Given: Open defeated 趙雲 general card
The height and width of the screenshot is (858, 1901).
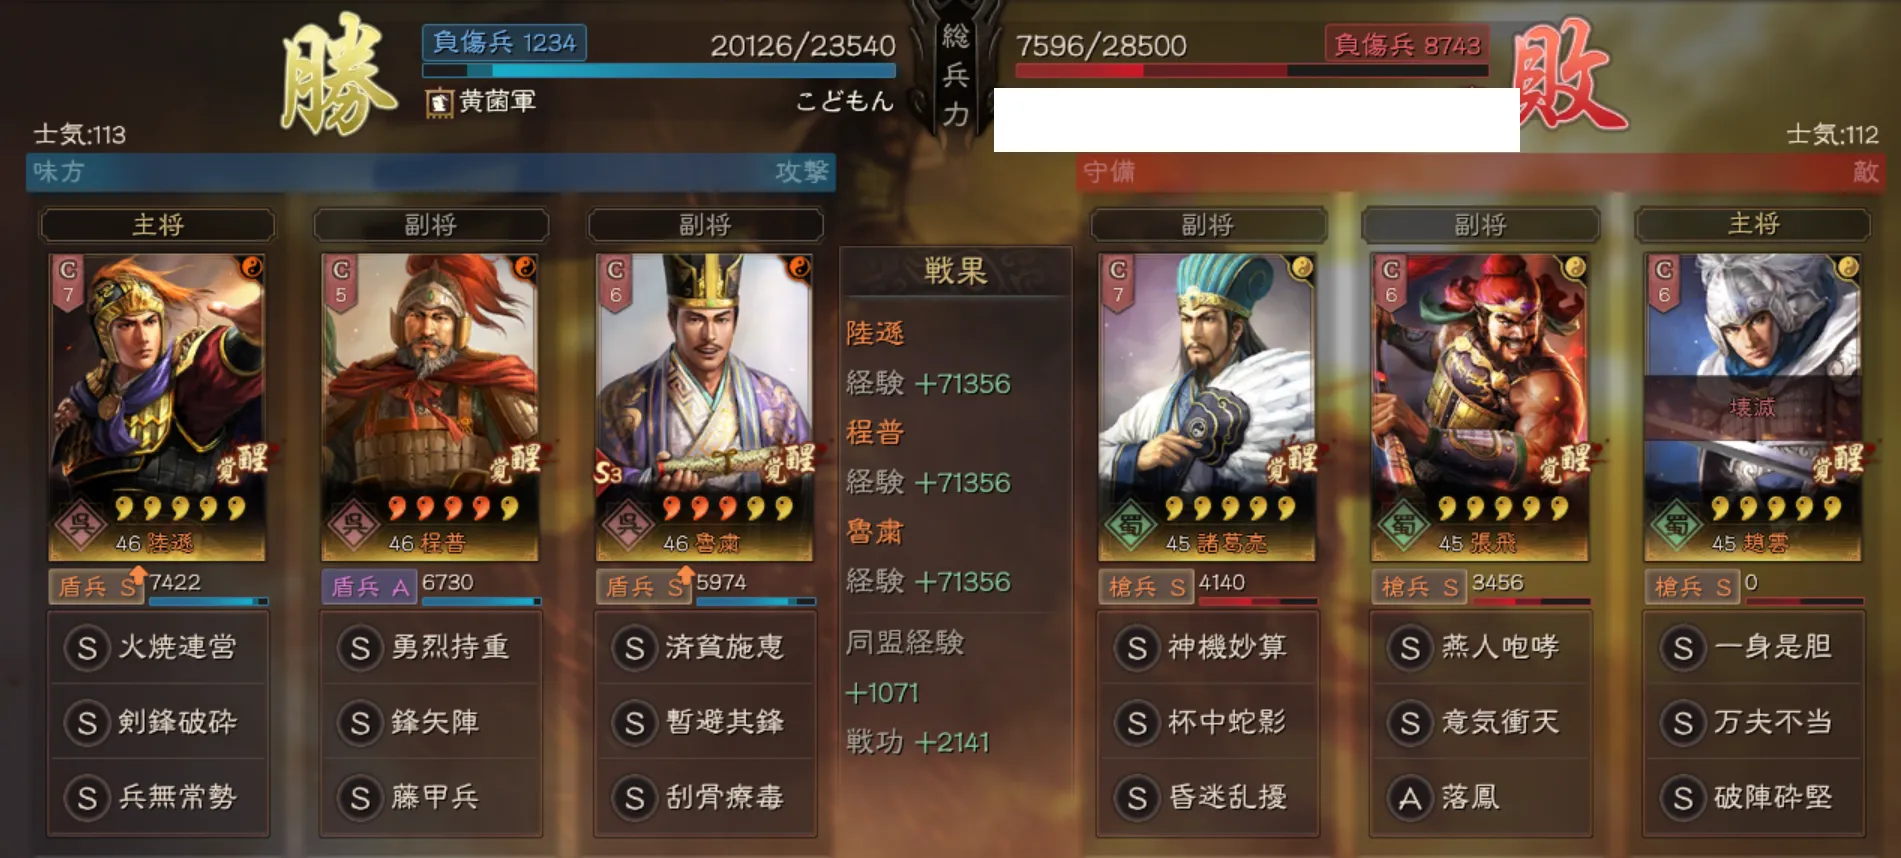Looking at the screenshot, I should click(1753, 406).
